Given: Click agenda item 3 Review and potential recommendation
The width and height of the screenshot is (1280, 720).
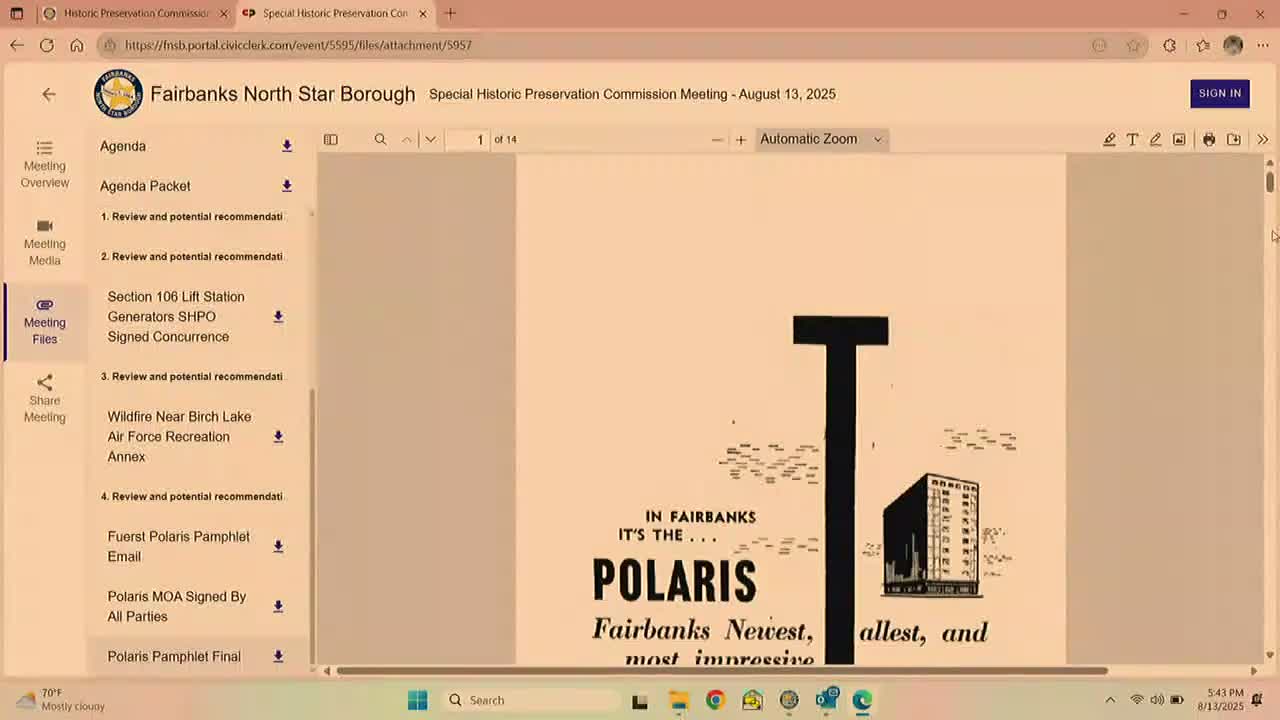Looking at the screenshot, I should tap(192, 377).
